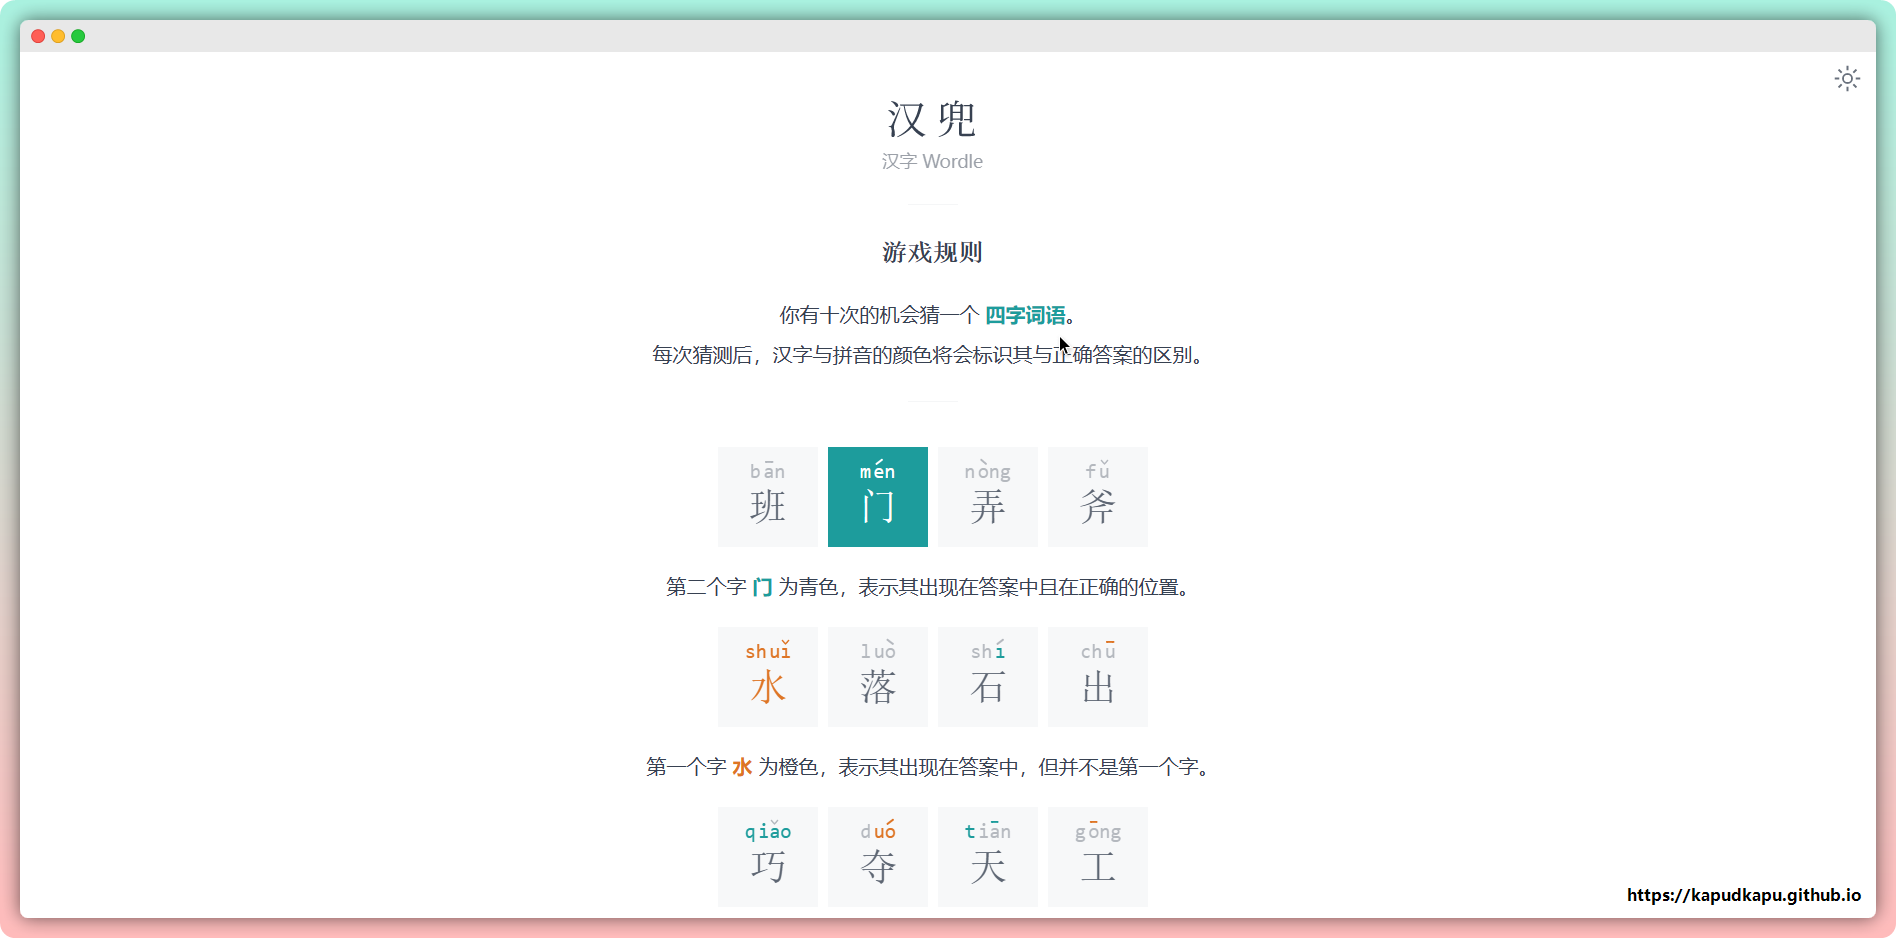Image resolution: width=1896 pixels, height=938 pixels.
Task: Click the 天 character tile
Action: (987, 857)
